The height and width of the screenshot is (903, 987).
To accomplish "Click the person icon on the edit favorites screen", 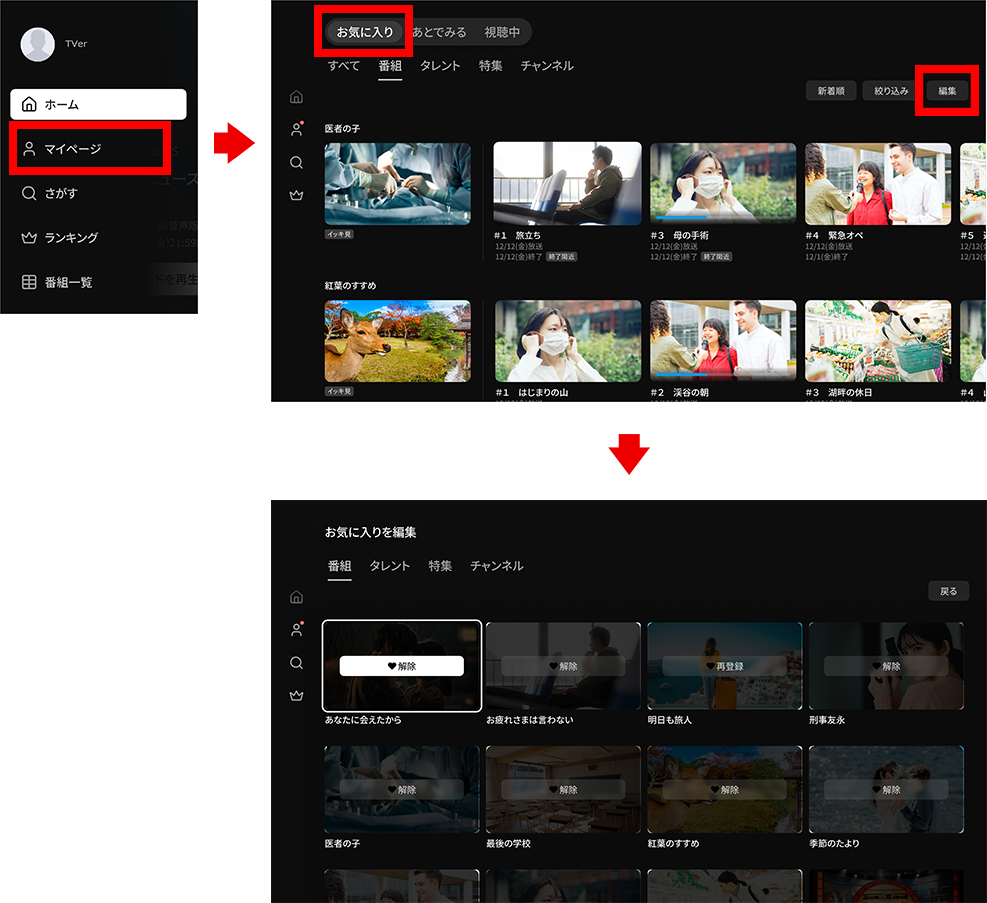I will pos(296,629).
